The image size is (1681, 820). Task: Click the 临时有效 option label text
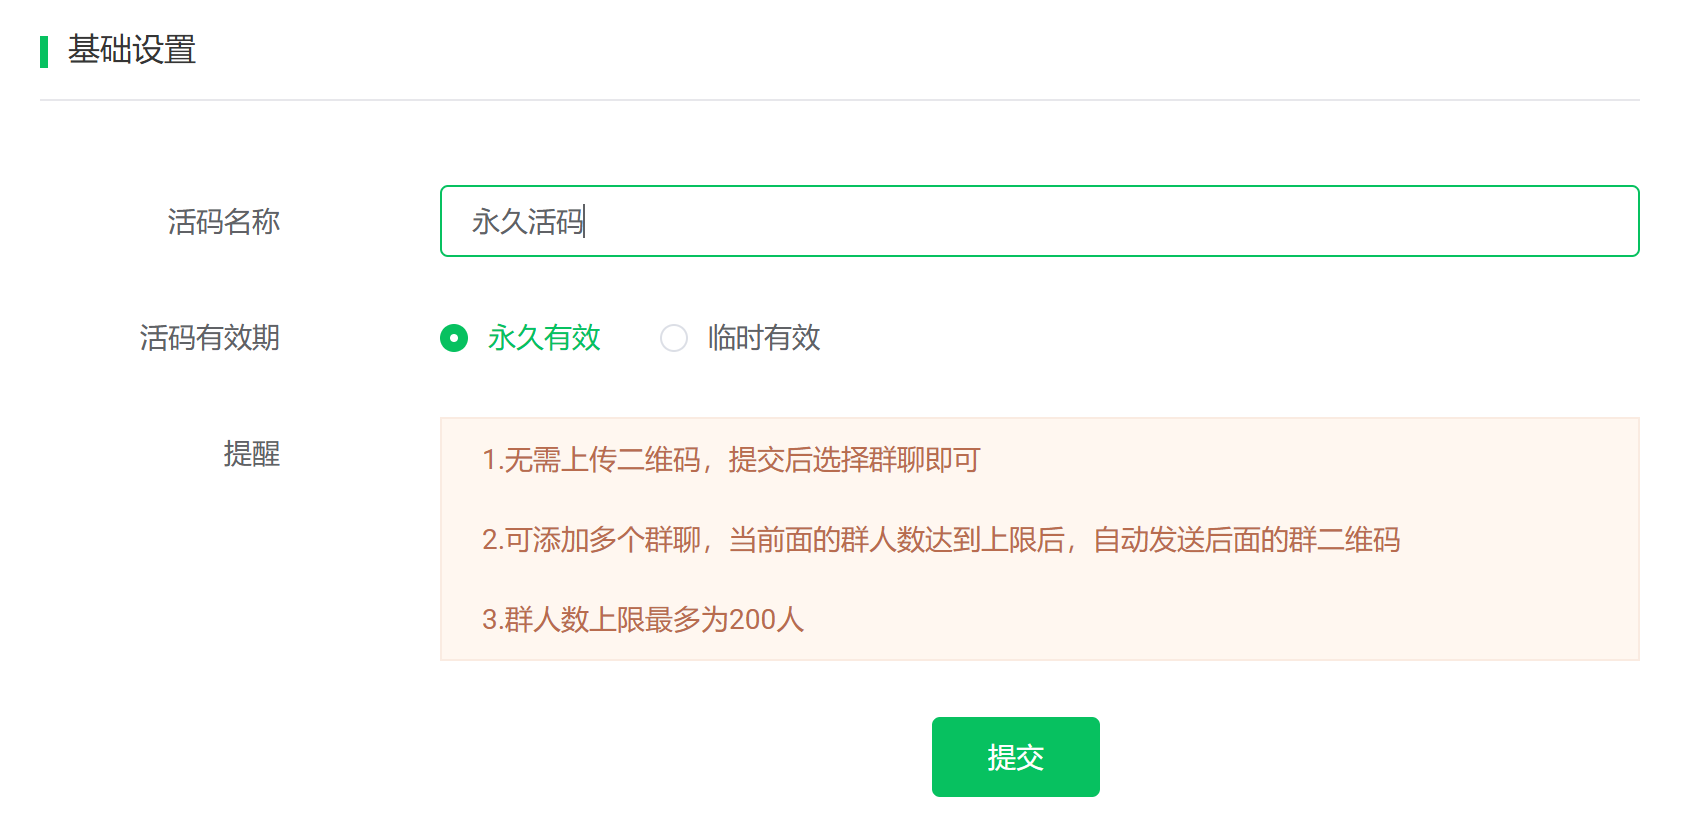[x=764, y=338]
